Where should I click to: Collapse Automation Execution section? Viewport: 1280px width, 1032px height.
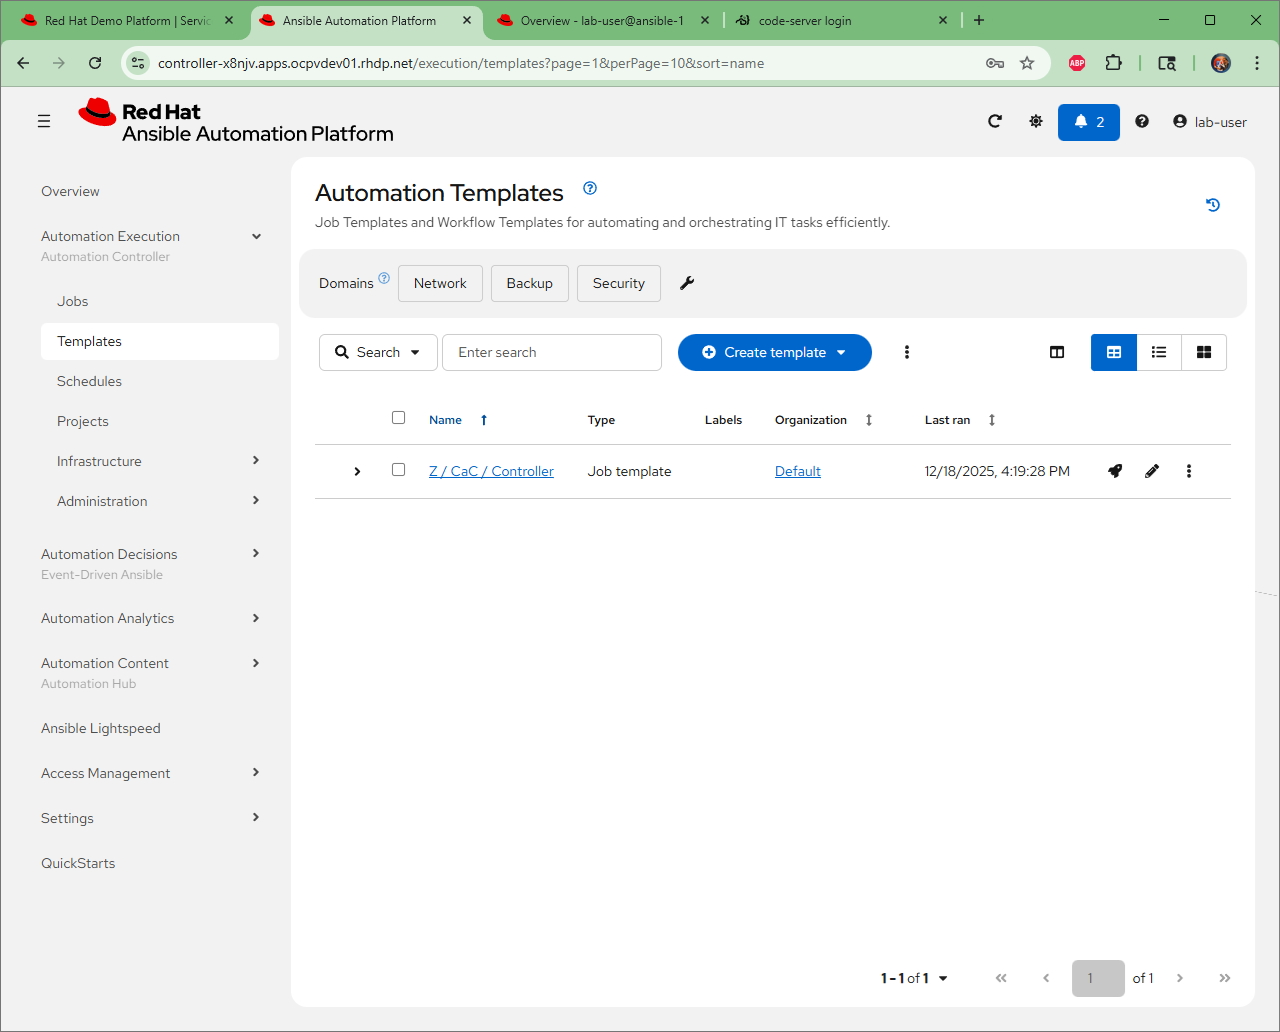click(x=257, y=237)
